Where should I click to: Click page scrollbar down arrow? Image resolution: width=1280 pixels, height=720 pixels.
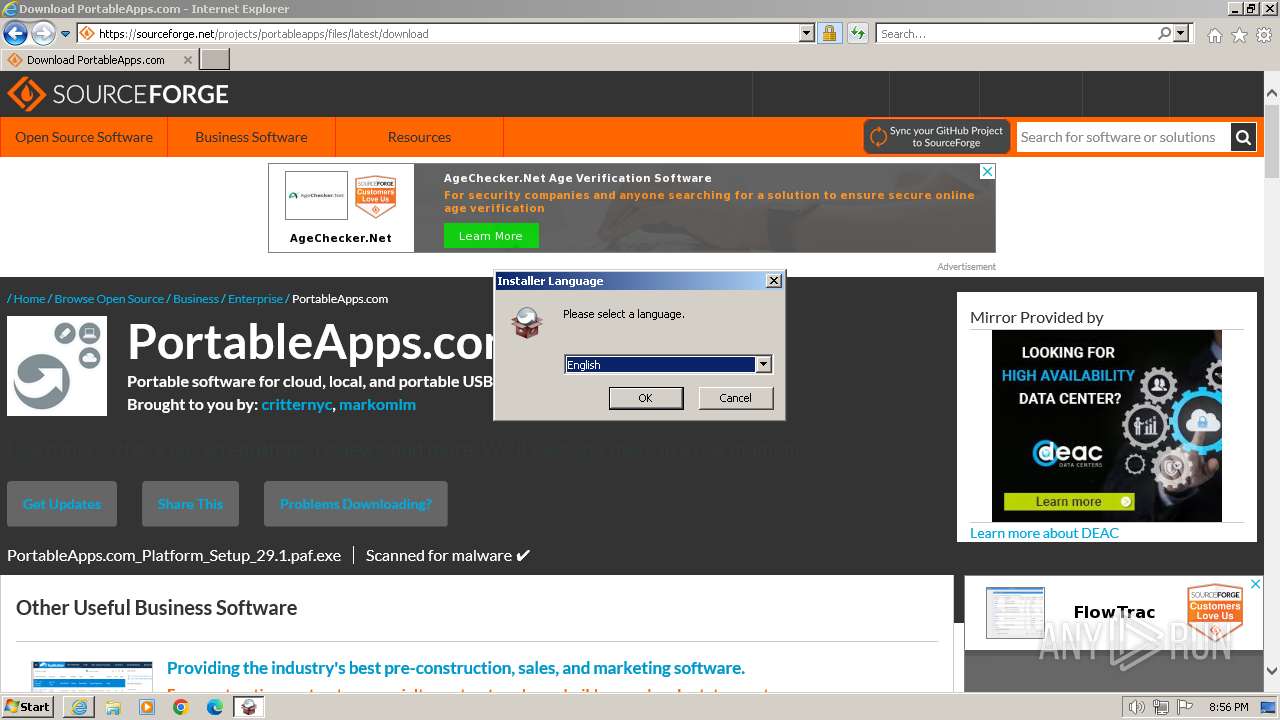click(1272, 671)
